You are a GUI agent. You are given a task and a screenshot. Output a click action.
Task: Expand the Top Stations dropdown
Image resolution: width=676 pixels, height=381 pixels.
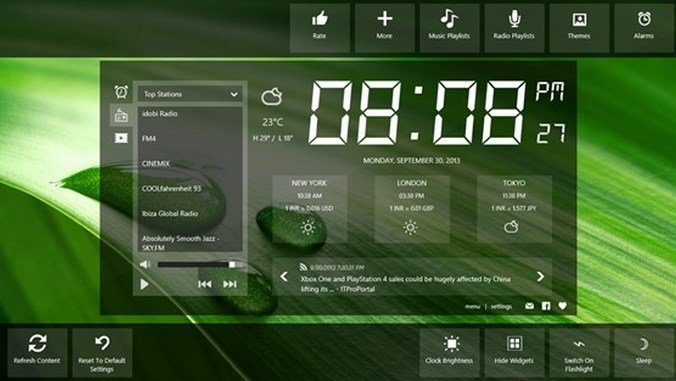click(190, 94)
